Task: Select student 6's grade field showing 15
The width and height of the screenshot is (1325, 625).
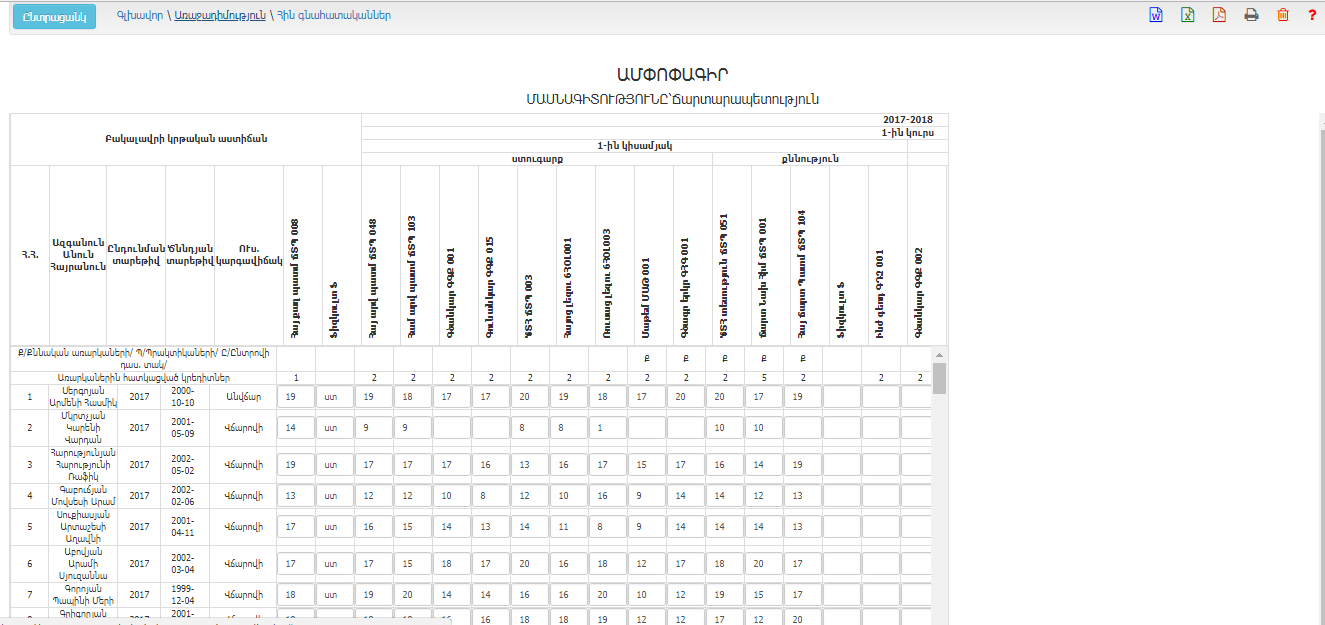Action: click(412, 564)
